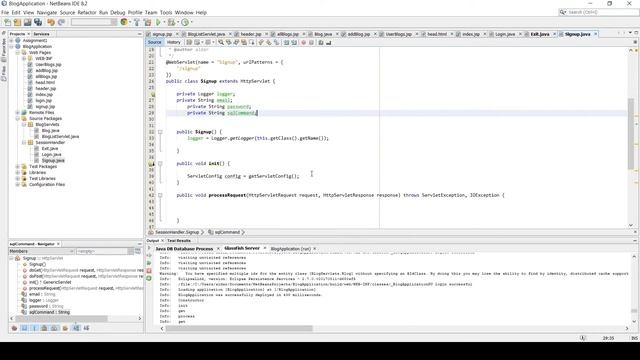
Task: Click the New Project toolbar icon
Action: (18, 22)
